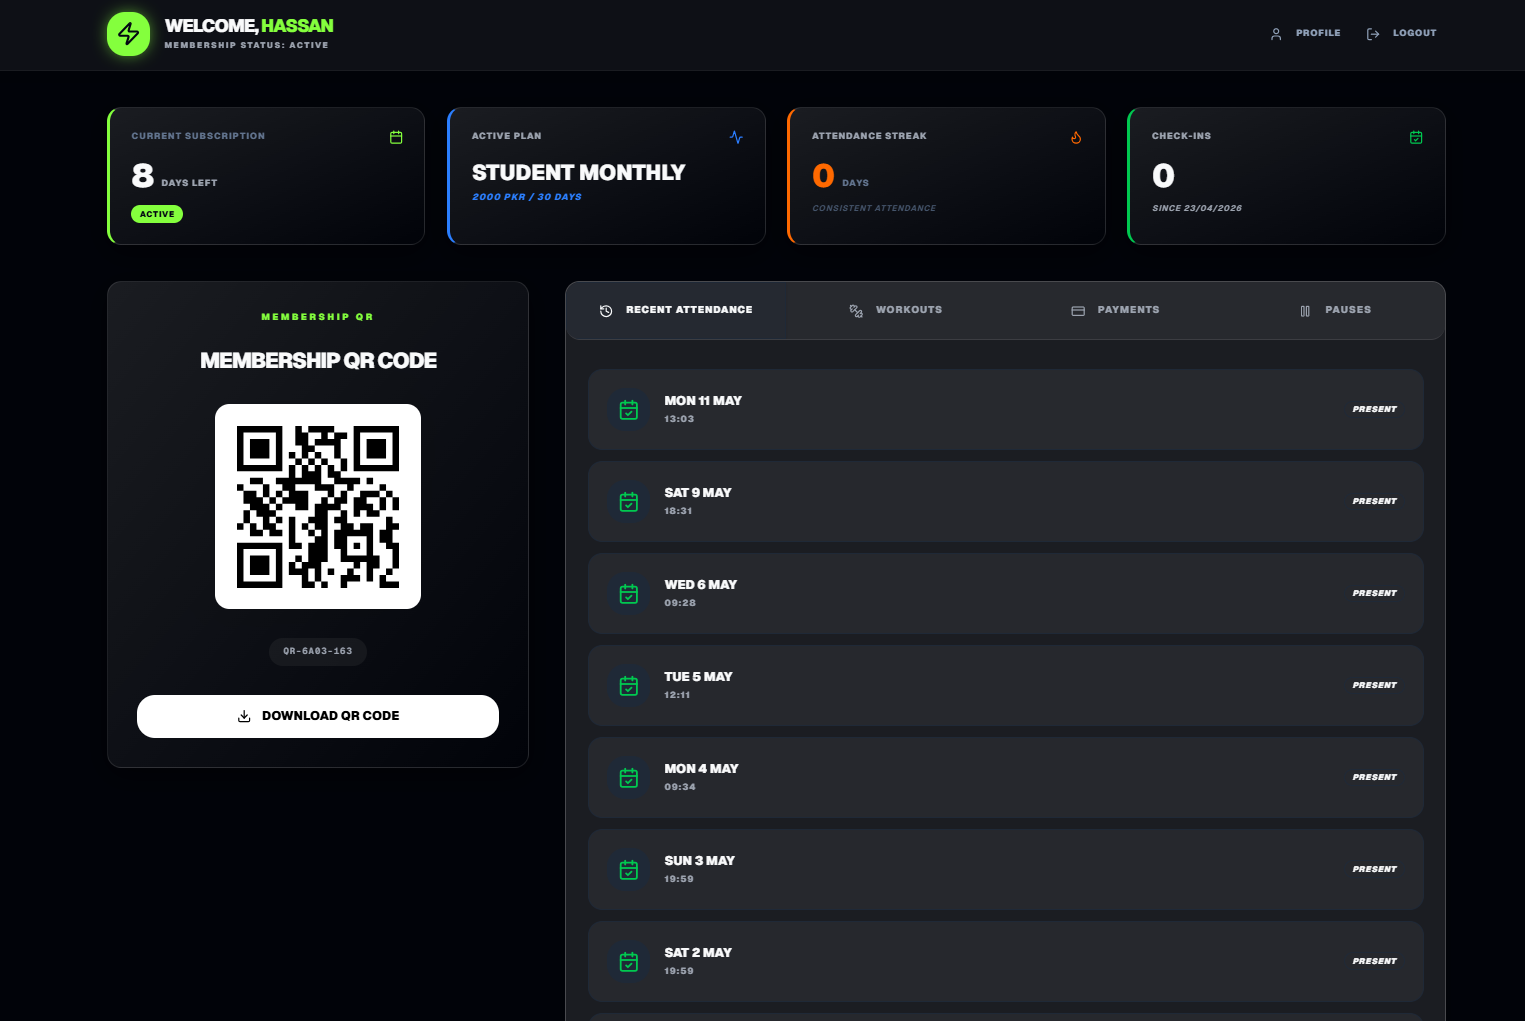The image size is (1525, 1021).
Task: Click calendar icon on SAT 2 MAY row
Action: click(629, 962)
